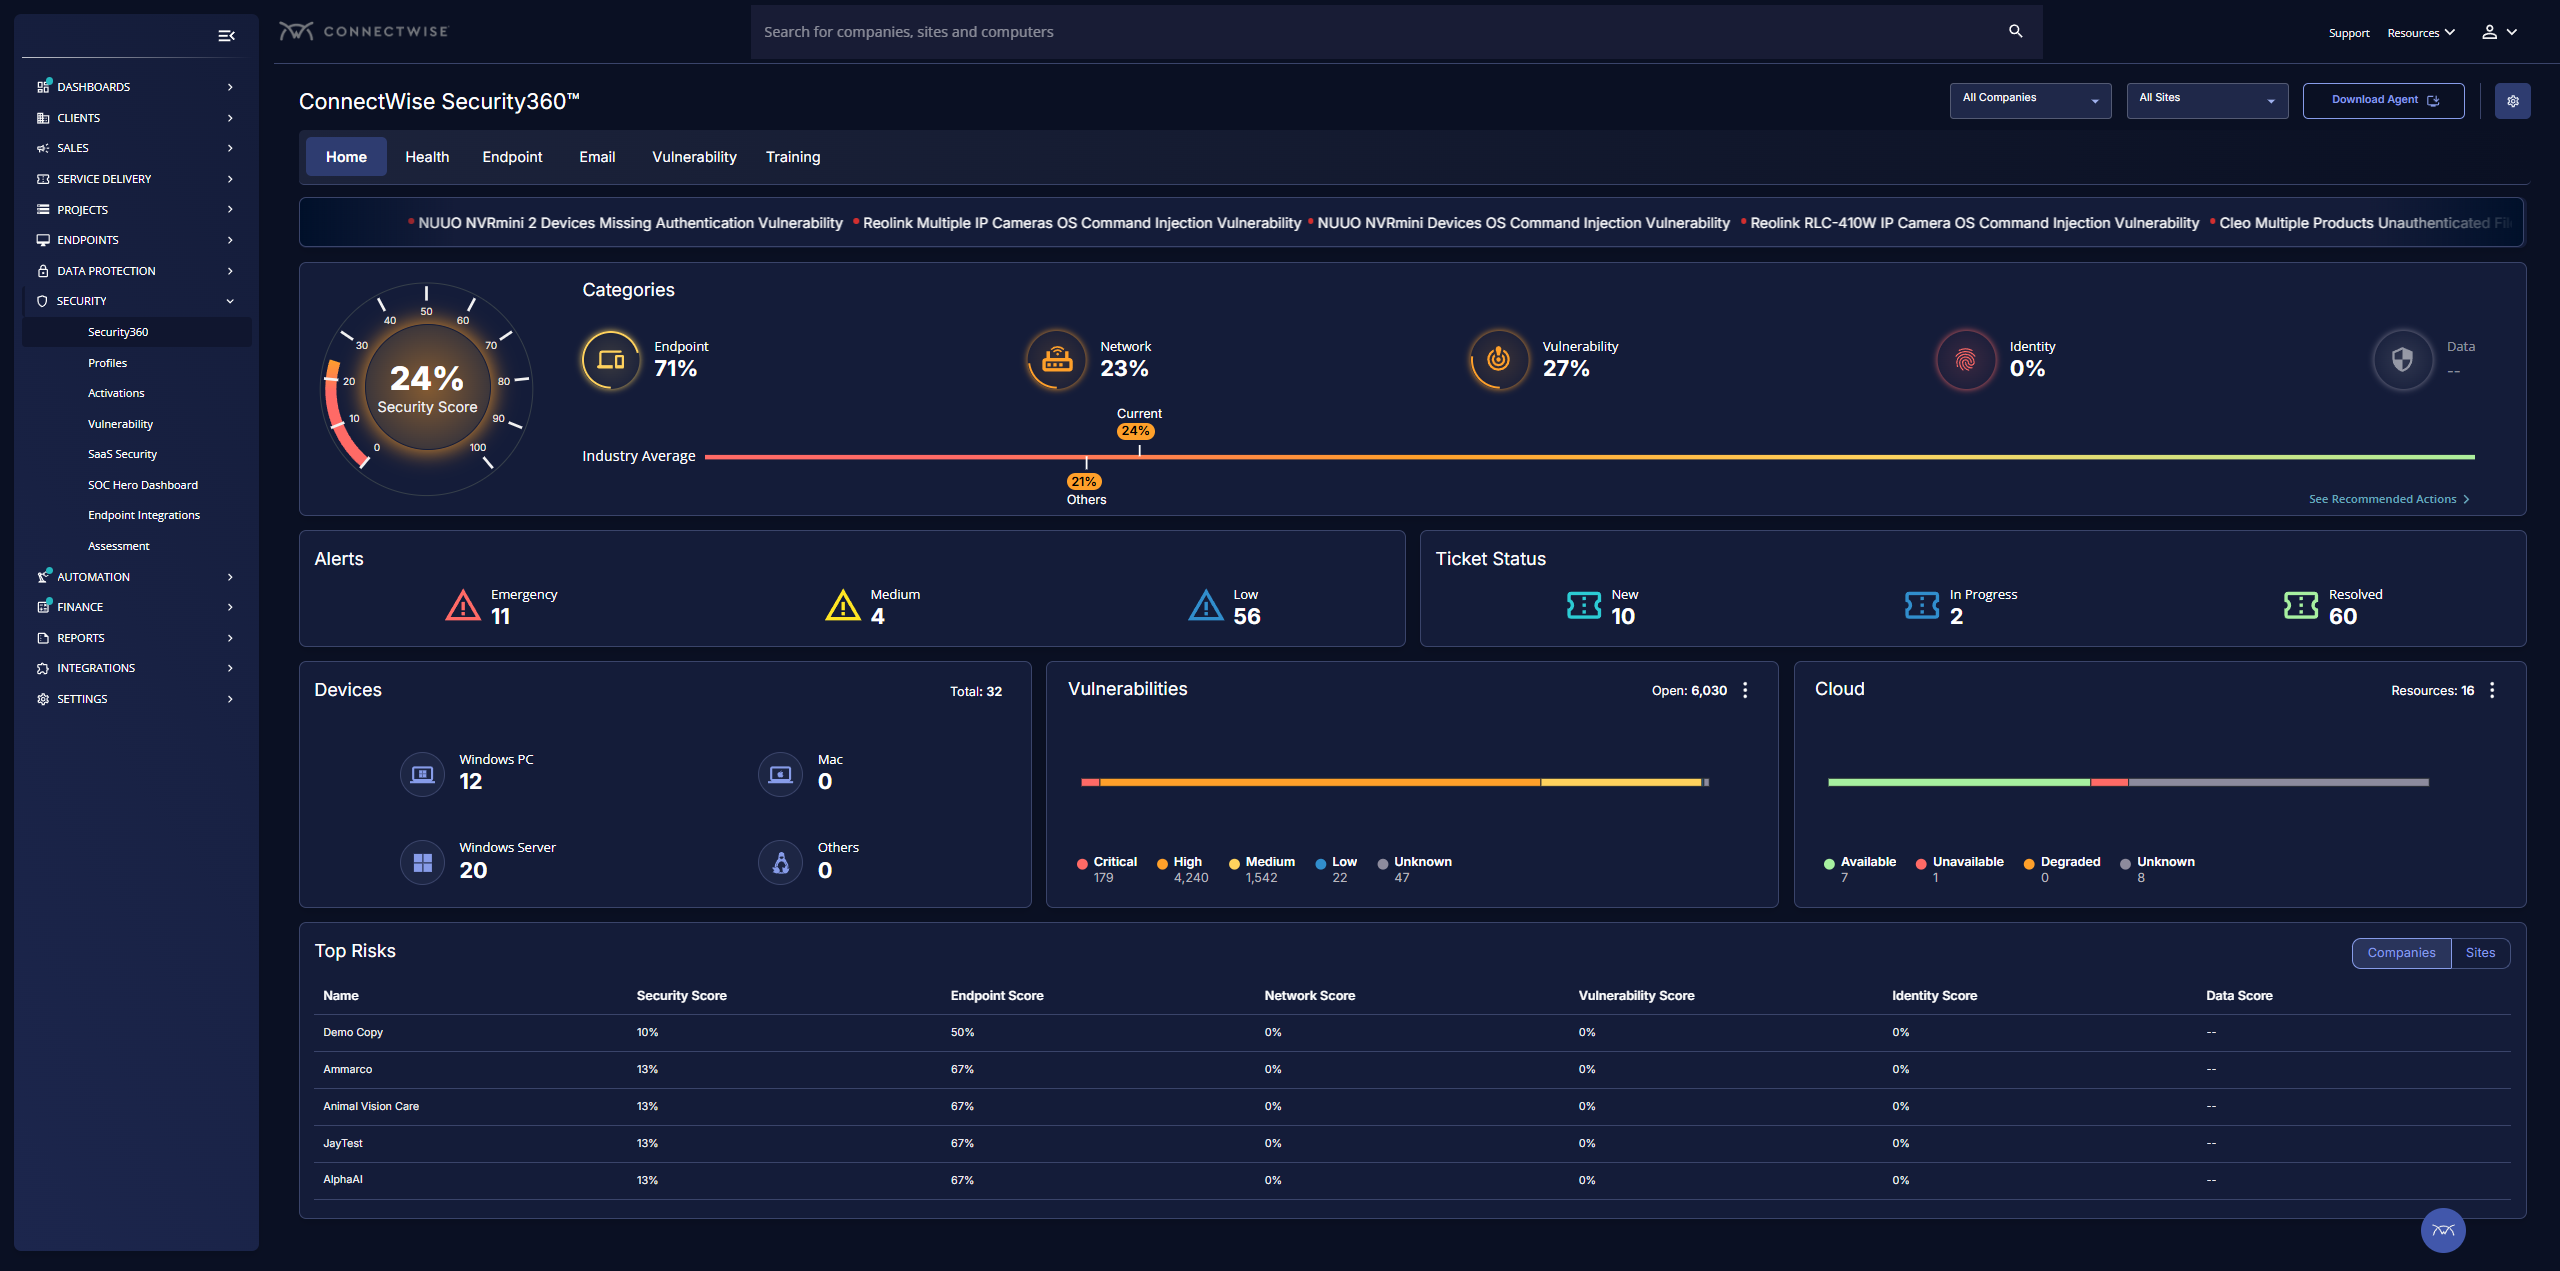Open the ConnectWise chat bubble icon
This screenshot has height=1271, width=2560.
click(x=2442, y=1230)
